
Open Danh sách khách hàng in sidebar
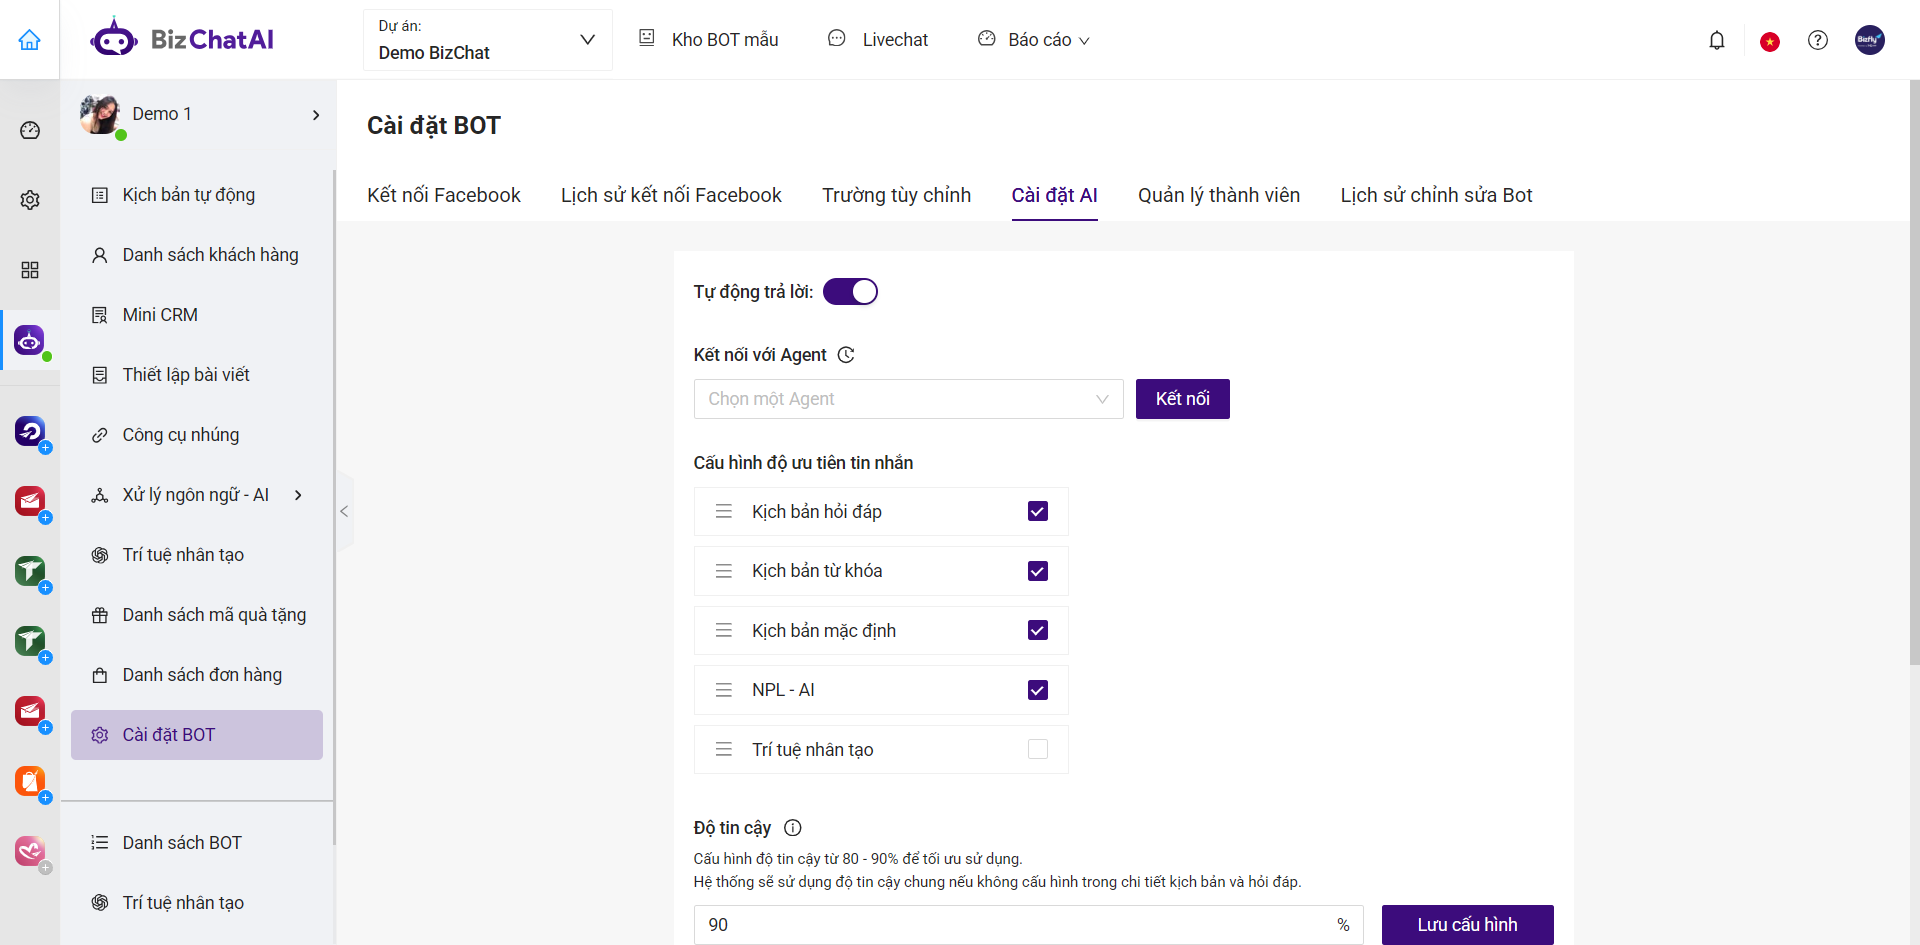(210, 255)
